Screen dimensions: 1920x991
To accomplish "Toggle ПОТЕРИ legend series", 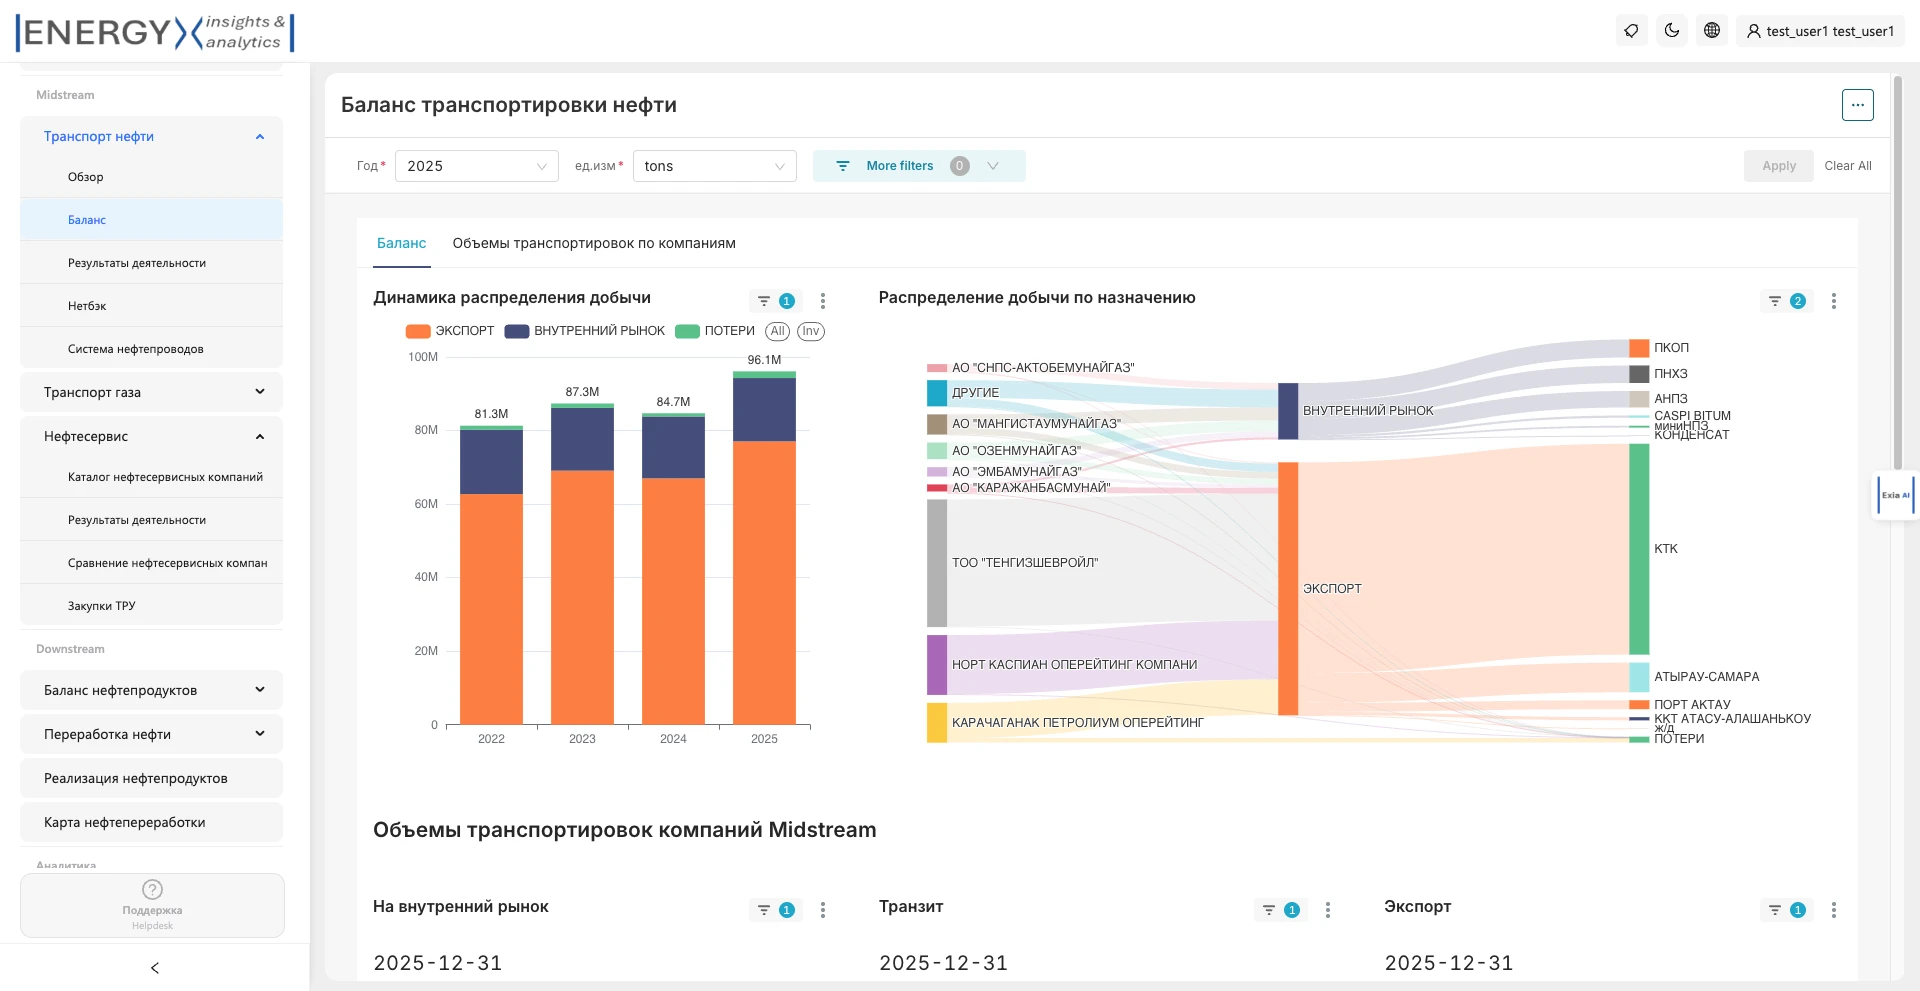I will pyautogui.click(x=715, y=331).
